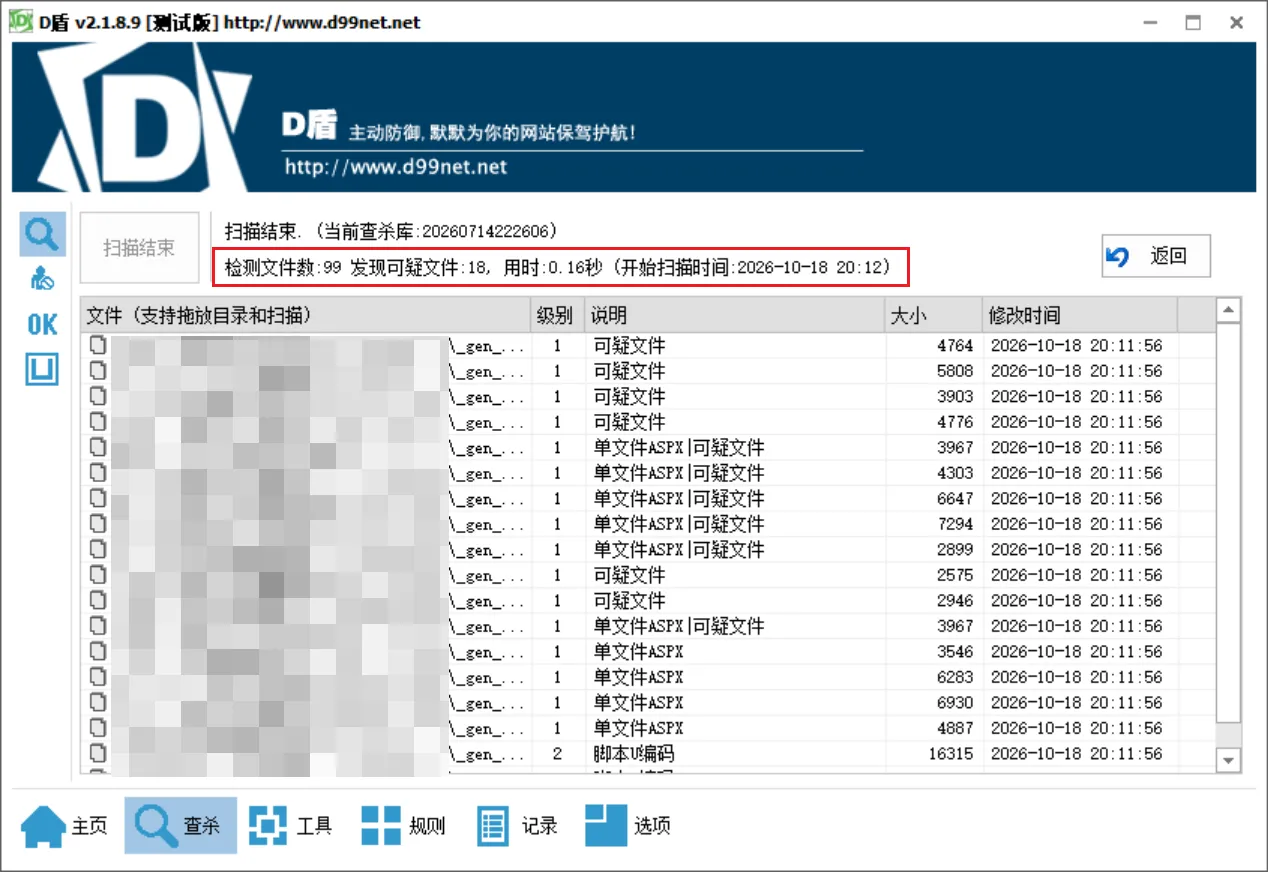Minimize the D盾 window

(1148, 22)
